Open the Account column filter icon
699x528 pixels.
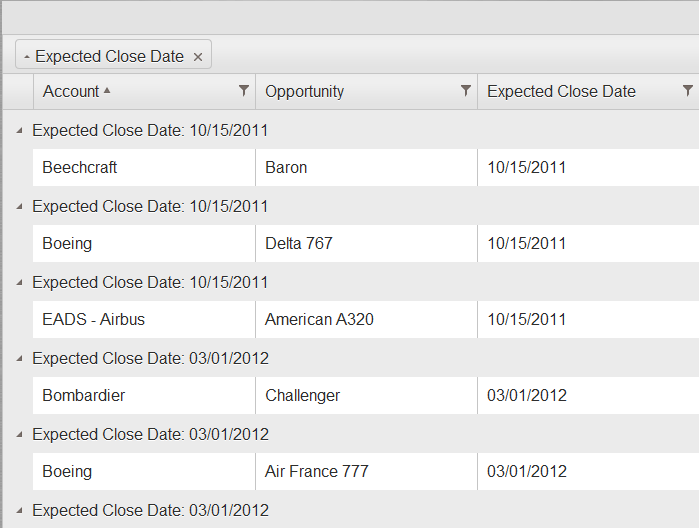click(x=244, y=91)
